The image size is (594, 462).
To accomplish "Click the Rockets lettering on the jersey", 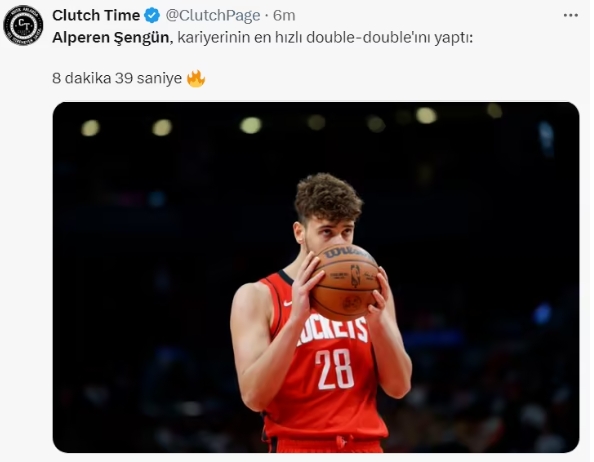I will coord(332,331).
